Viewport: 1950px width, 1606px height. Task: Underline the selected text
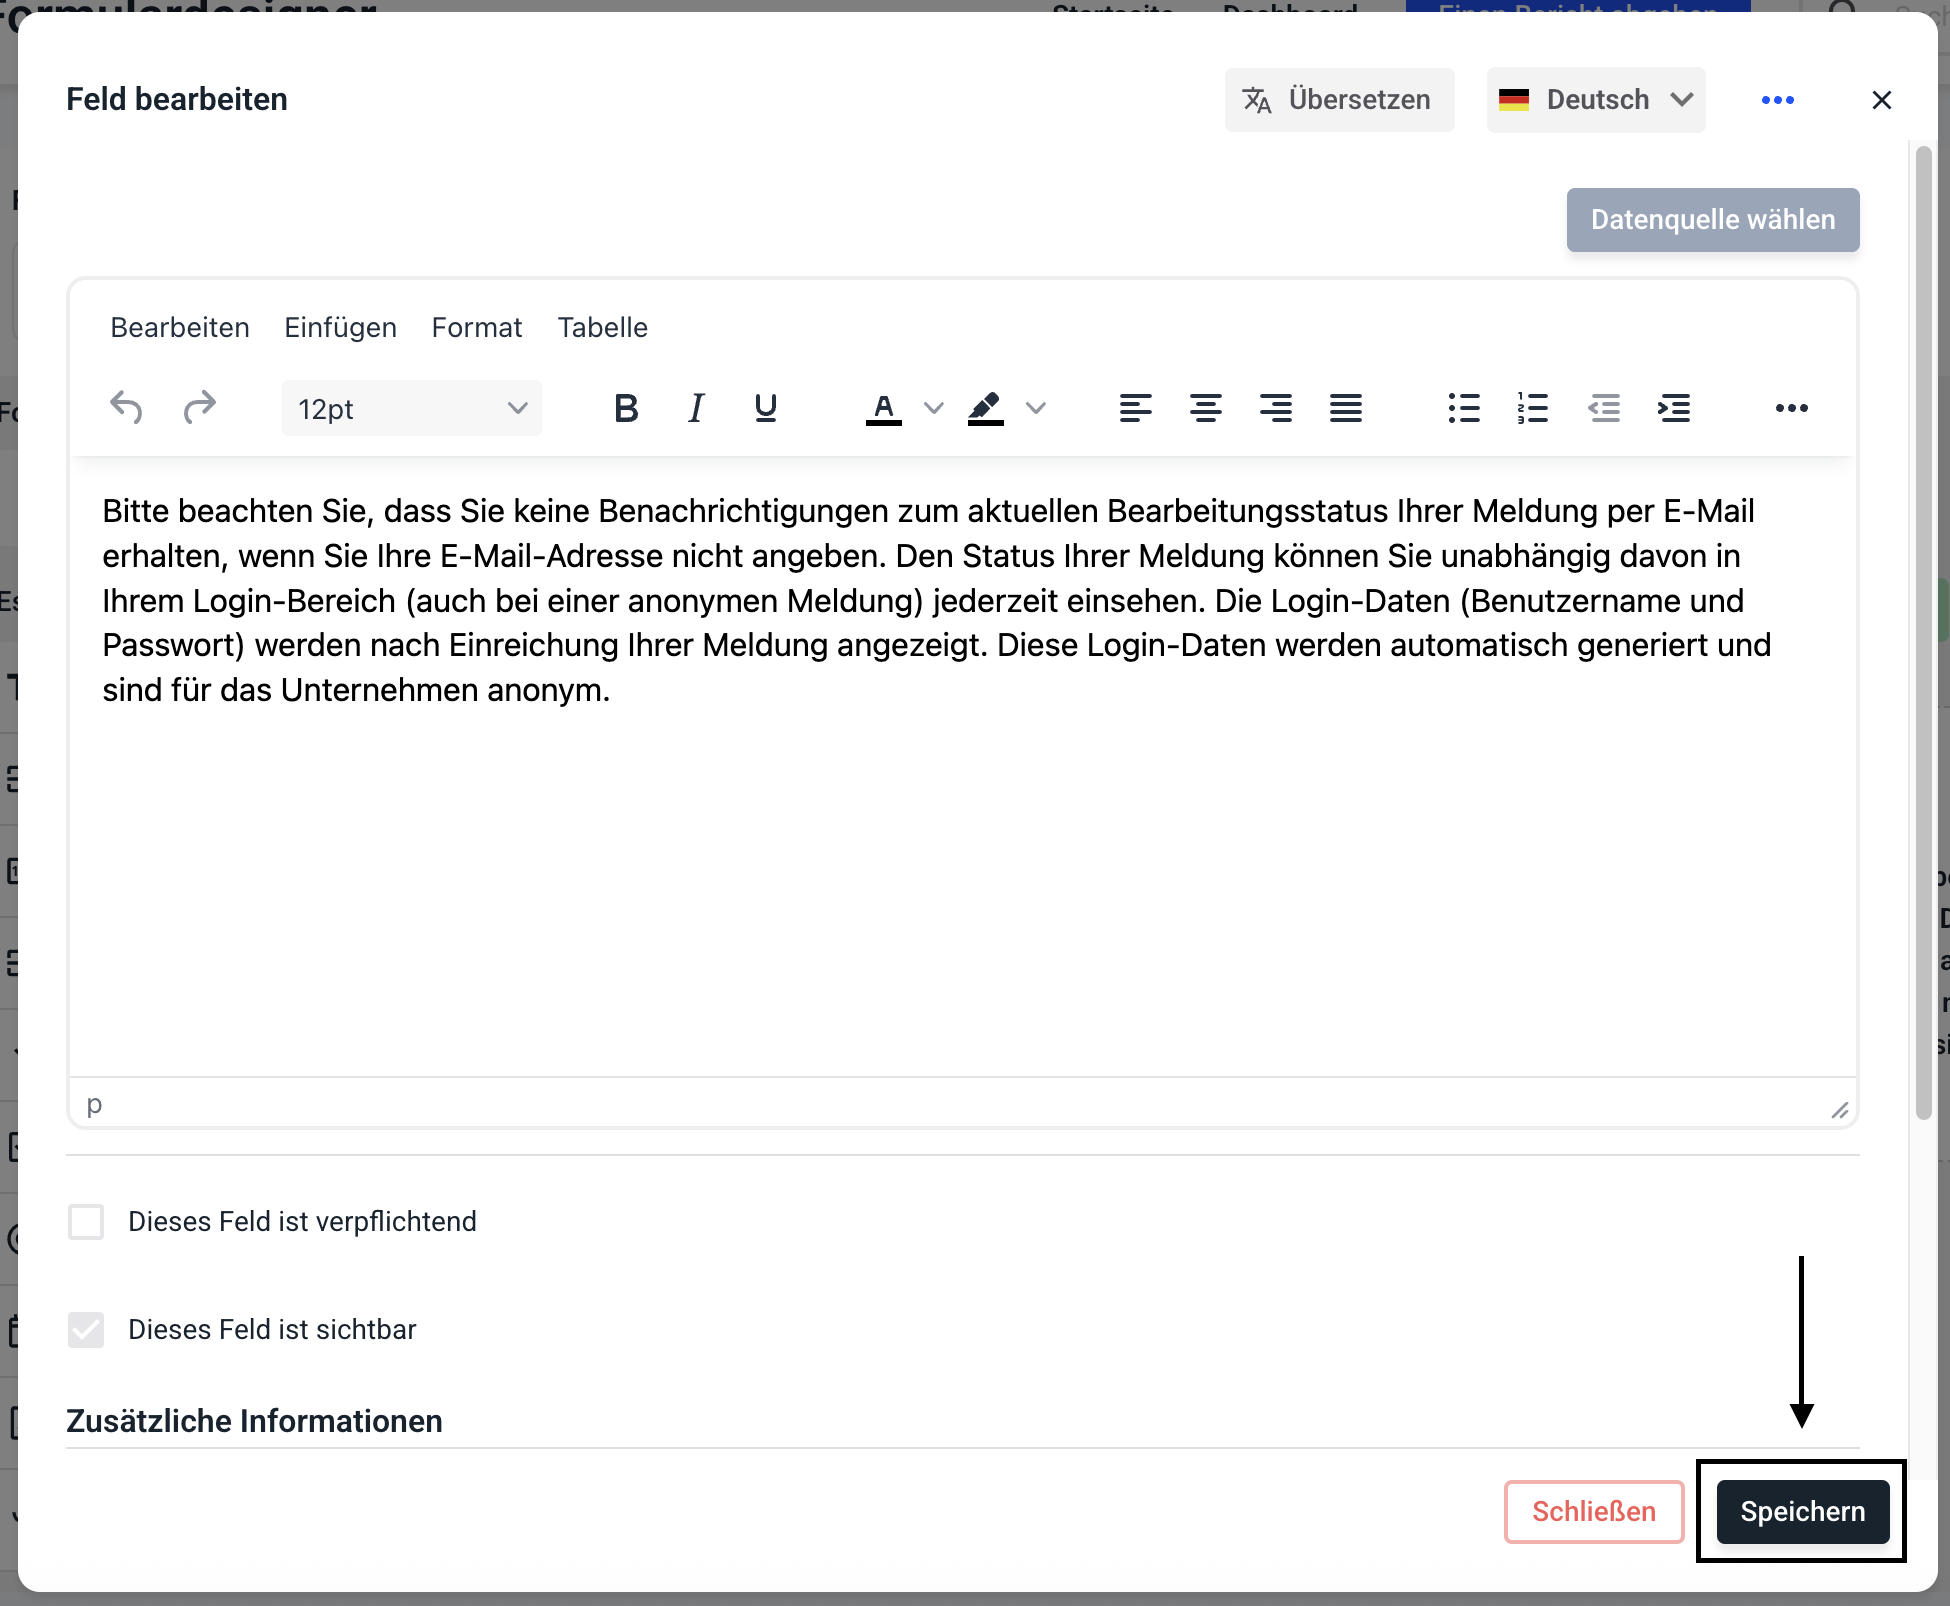point(766,408)
